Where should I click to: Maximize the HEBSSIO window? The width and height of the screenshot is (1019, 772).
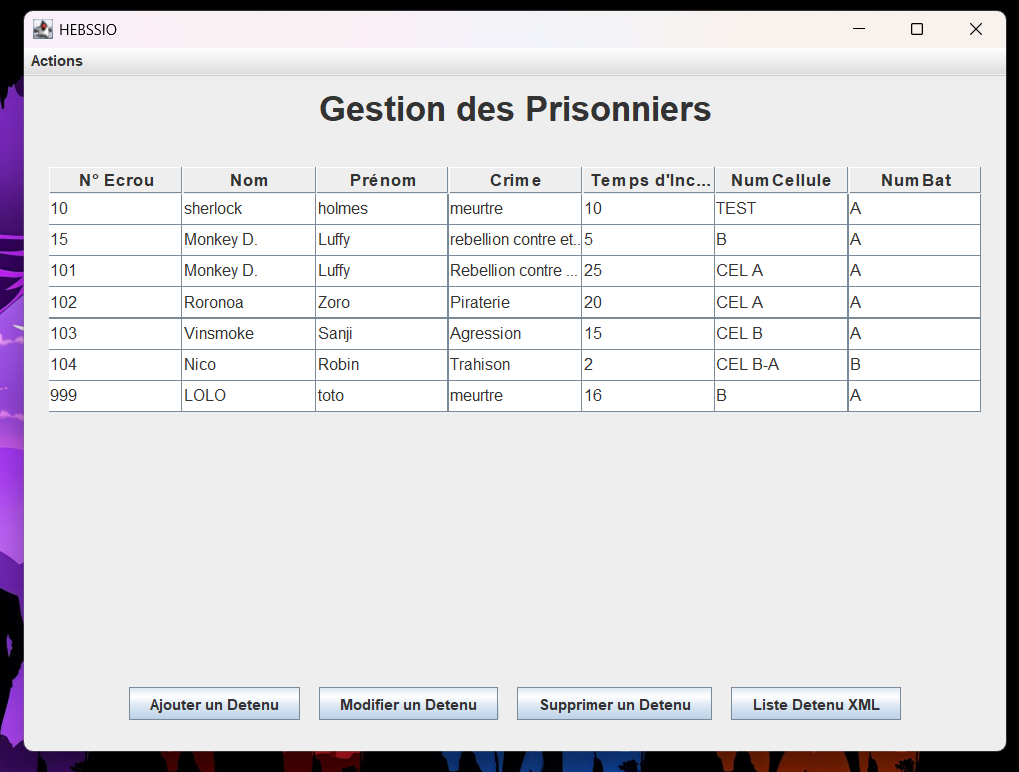(x=916, y=30)
